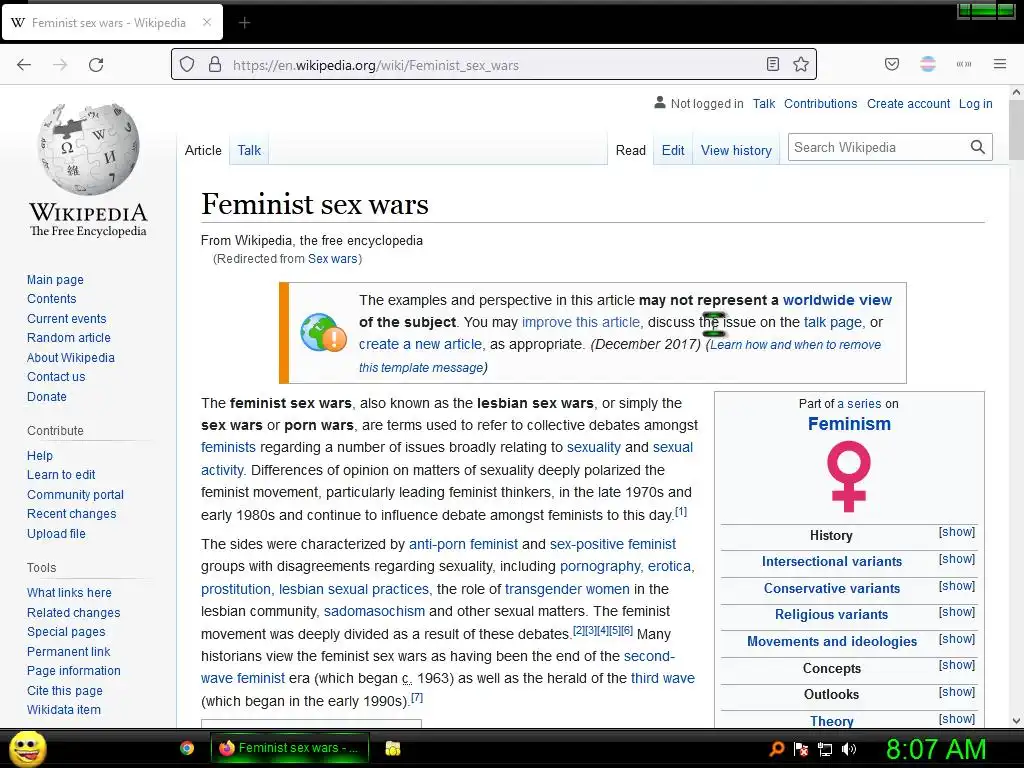Click the Cite this page link

tap(65, 690)
